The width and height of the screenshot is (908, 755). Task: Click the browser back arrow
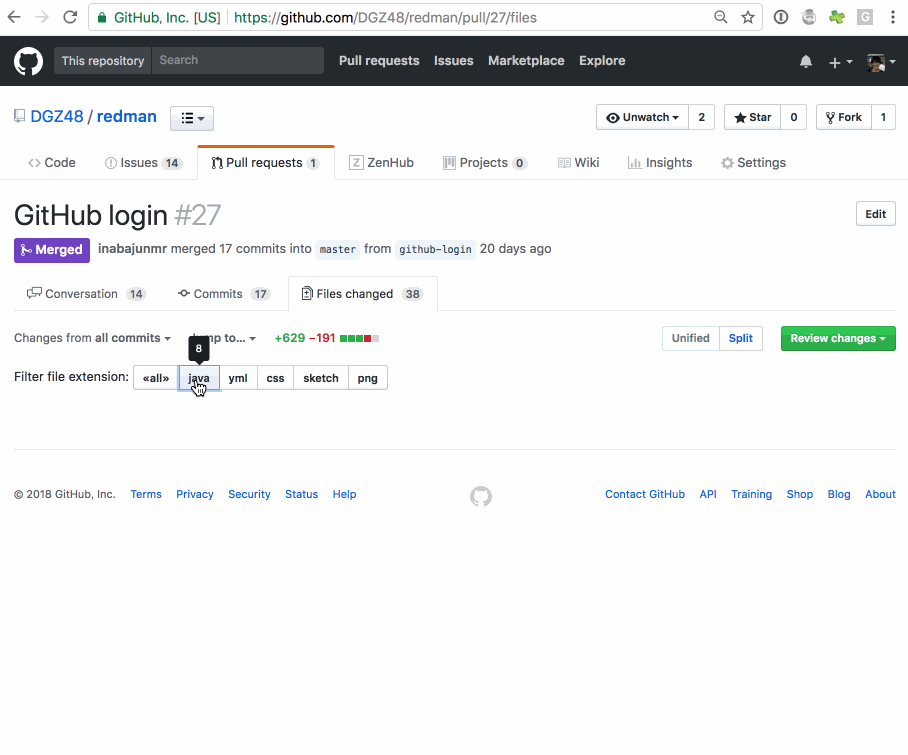pyautogui.click(x=14, y=17)
